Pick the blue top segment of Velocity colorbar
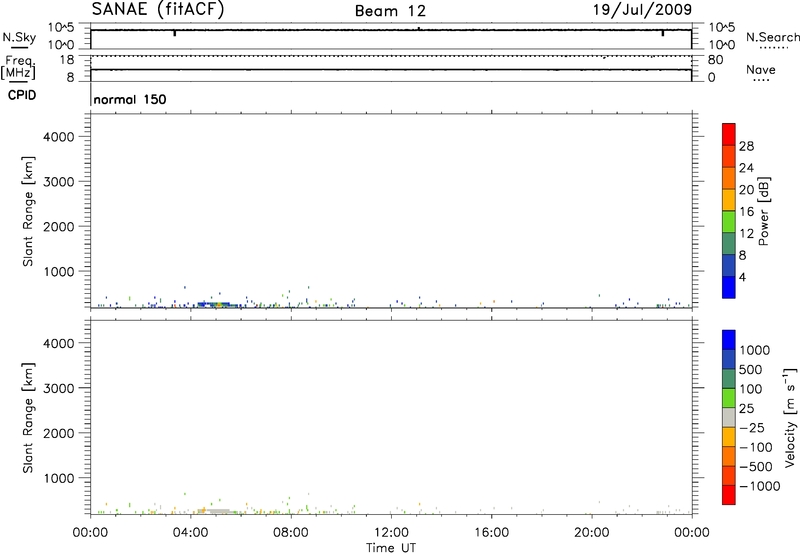This screenshot has height=554, width=800. pyautogui.click(x=729, y=340)
